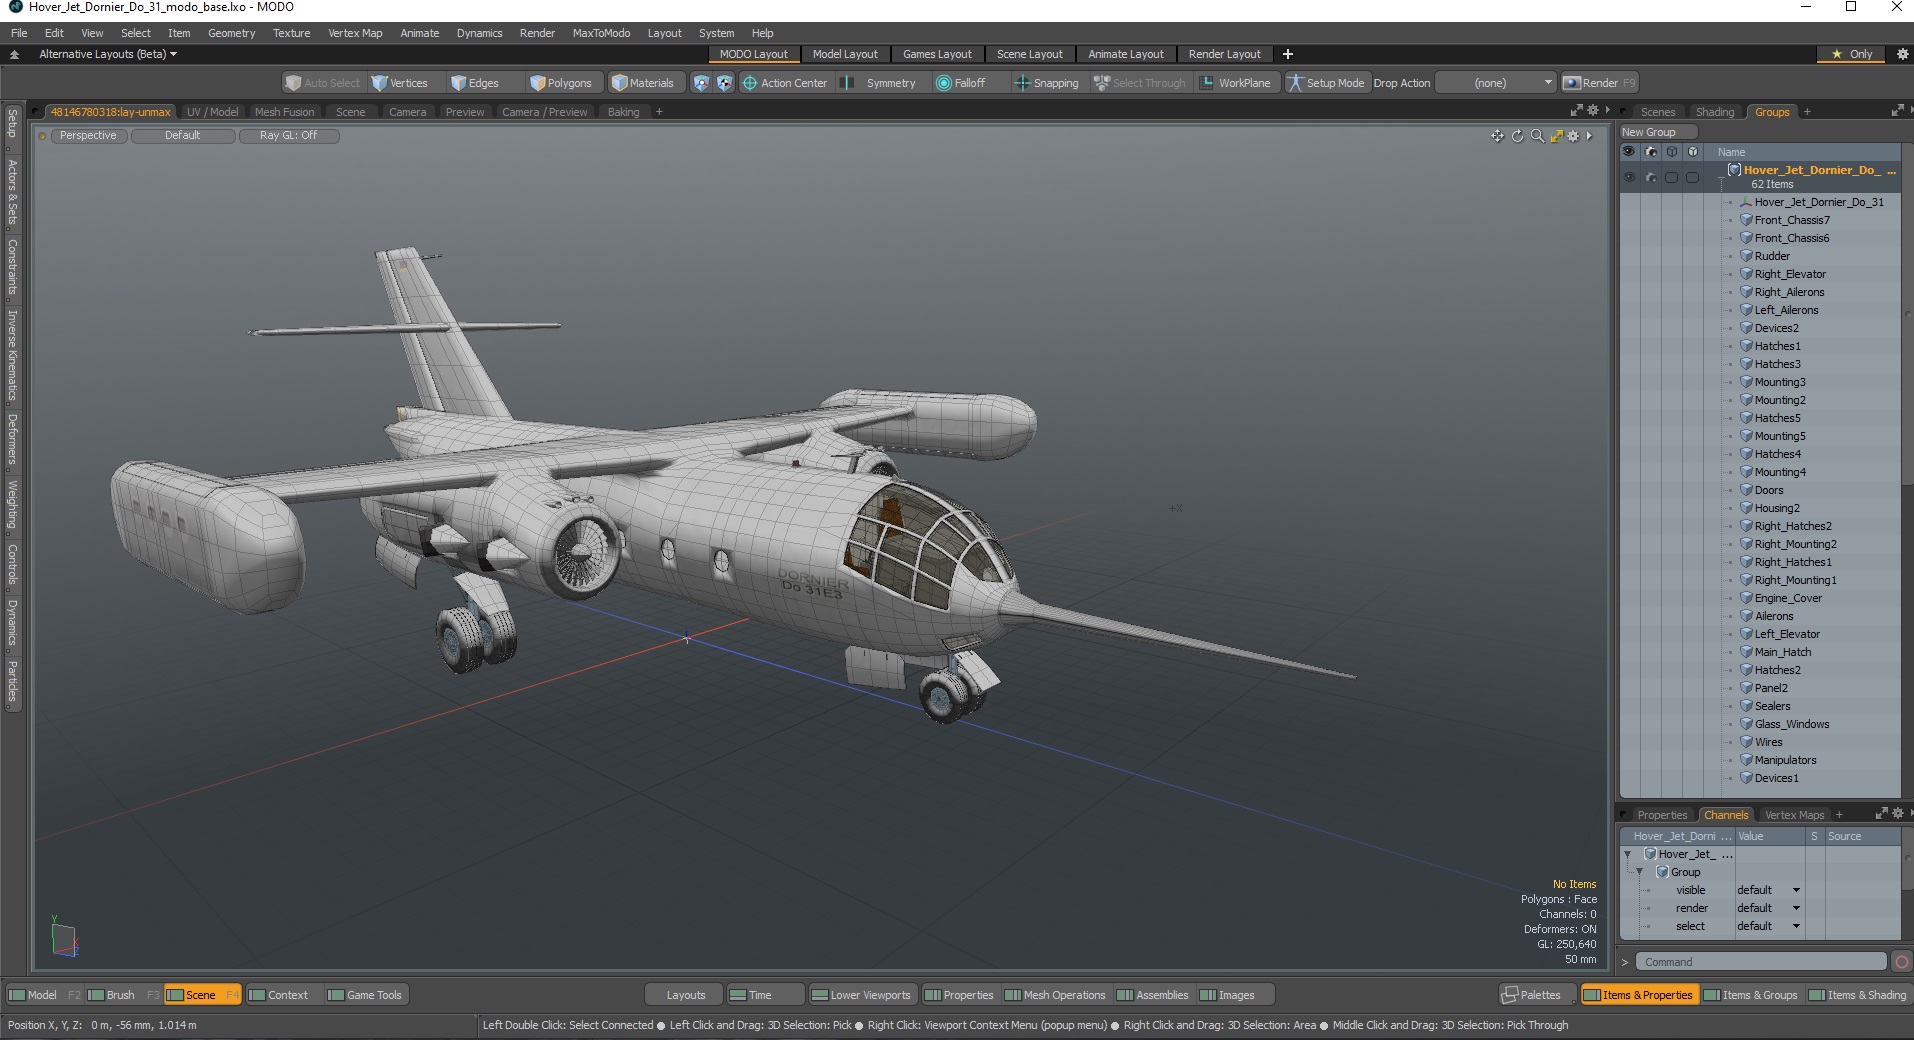Viewport: 1914px width, 1040px height.
Task: Click the Falloff tool
Action: (x=960, y=83)
